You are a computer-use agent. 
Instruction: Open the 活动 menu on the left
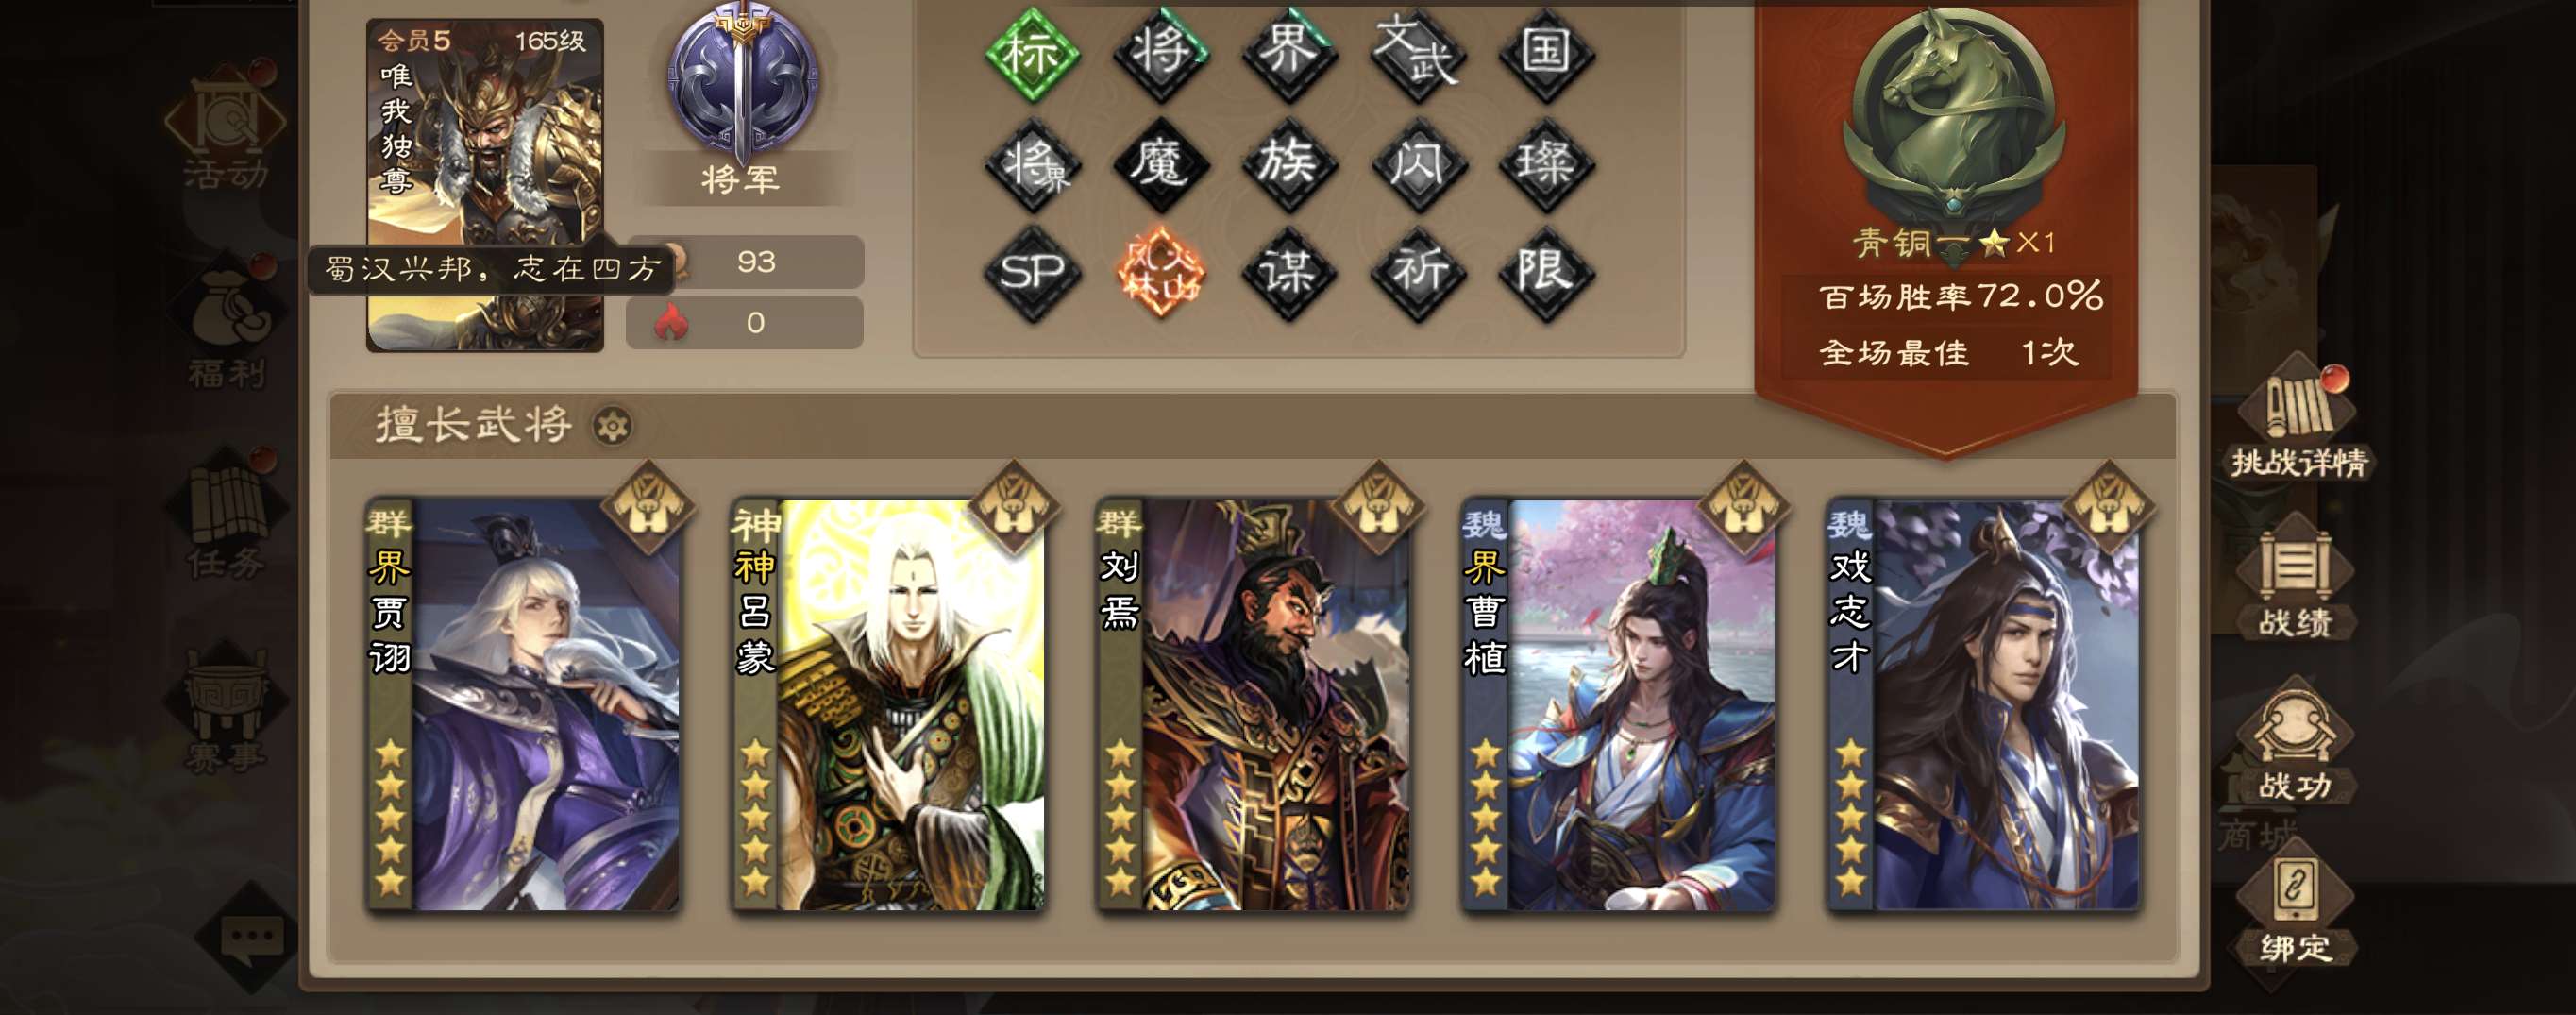(x=226, y=130)
